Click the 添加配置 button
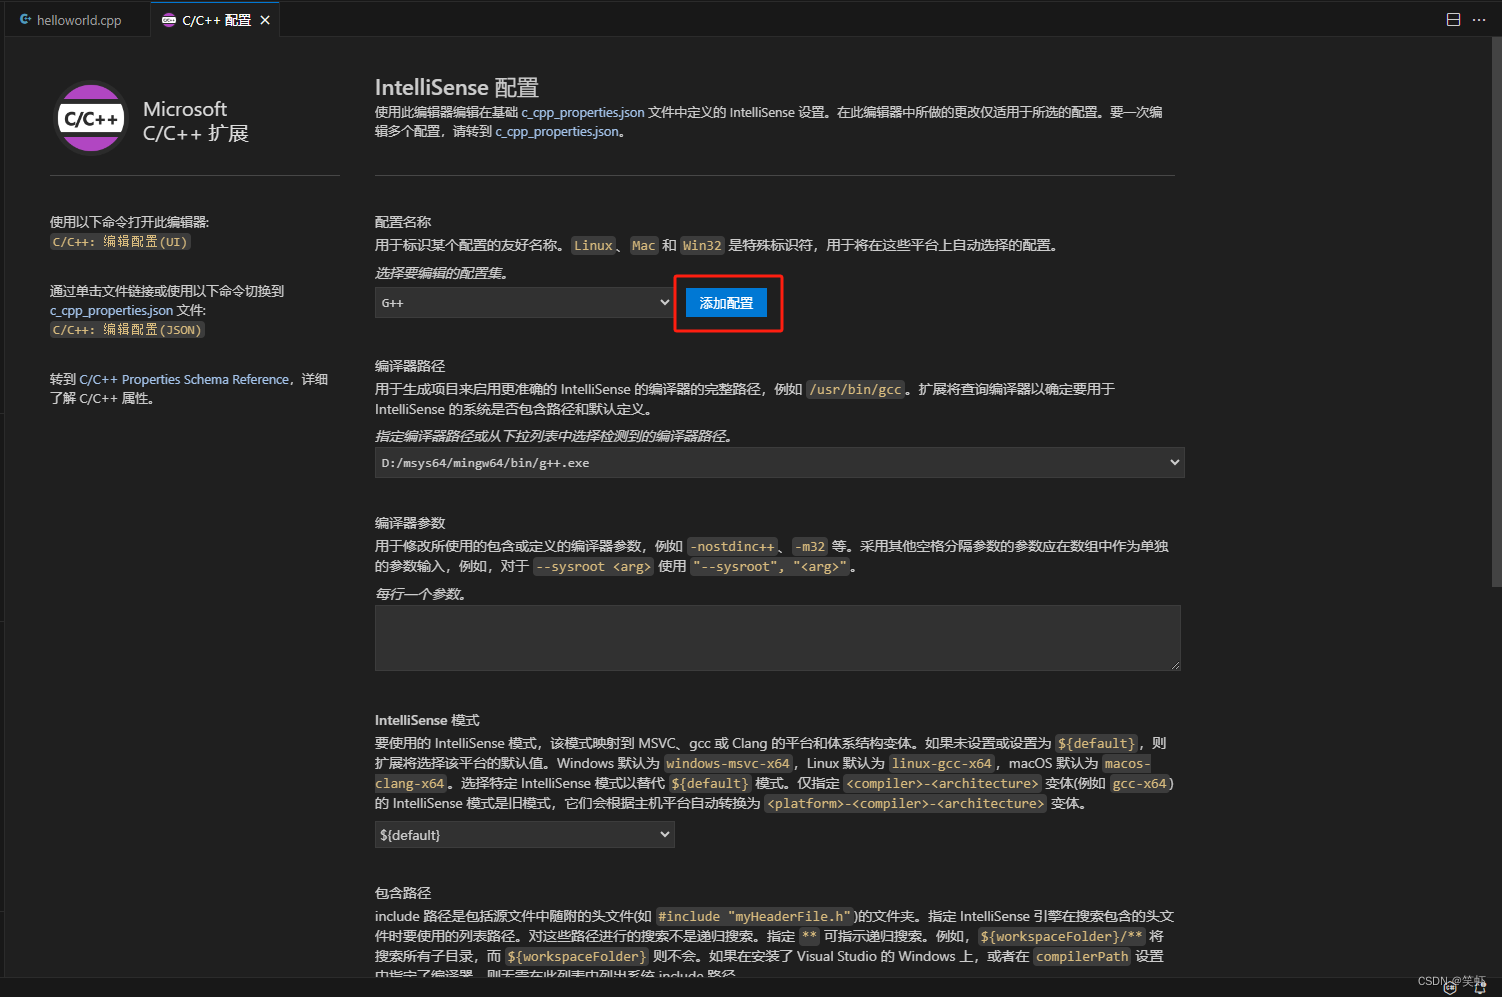The height and width of the screenshot is (997, 1502). tap(726, 303)
